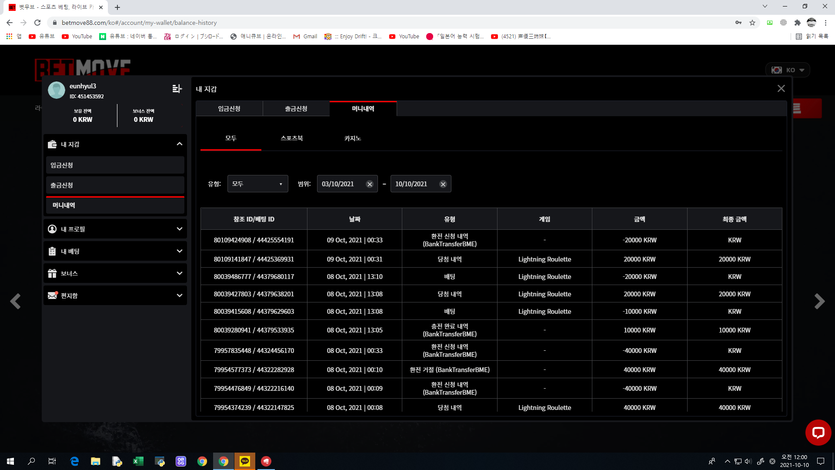Select the money history tab

[363, 109]
